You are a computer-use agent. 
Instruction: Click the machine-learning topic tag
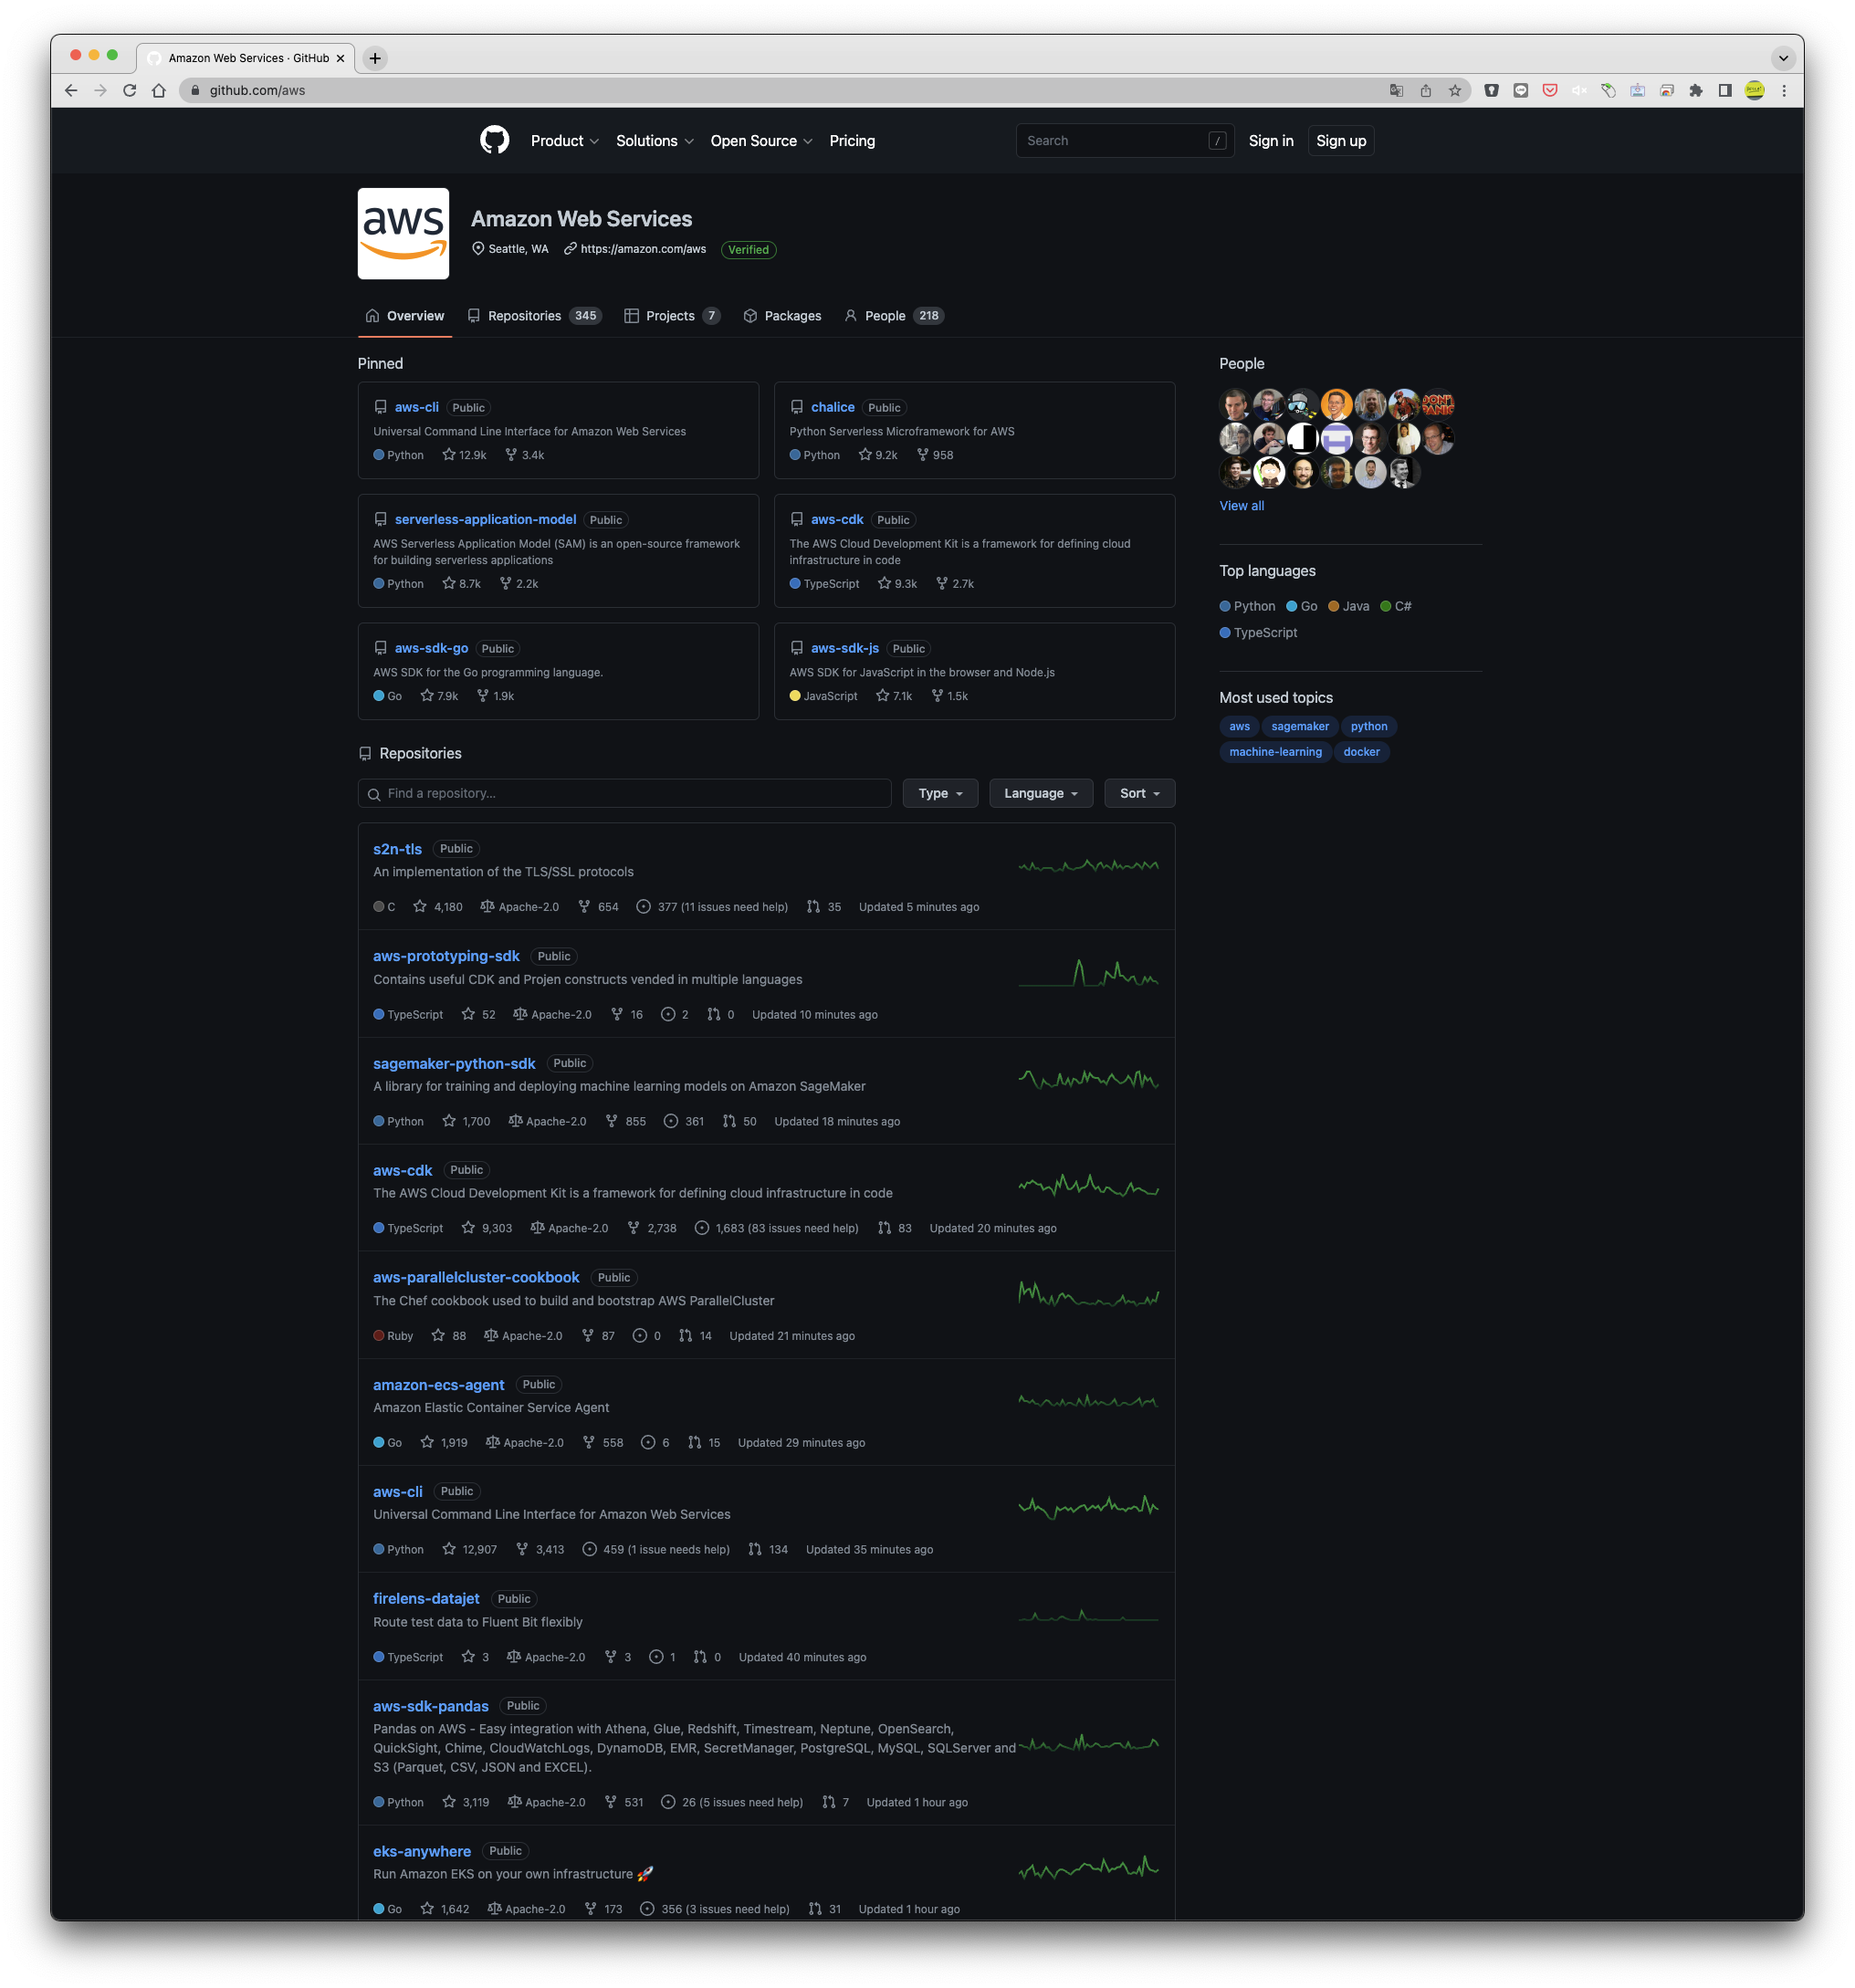[1274, 752]
